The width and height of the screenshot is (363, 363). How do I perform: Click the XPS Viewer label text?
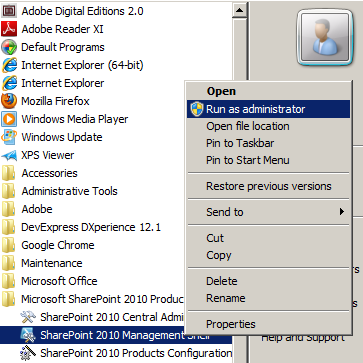click(x=48, y=155)
